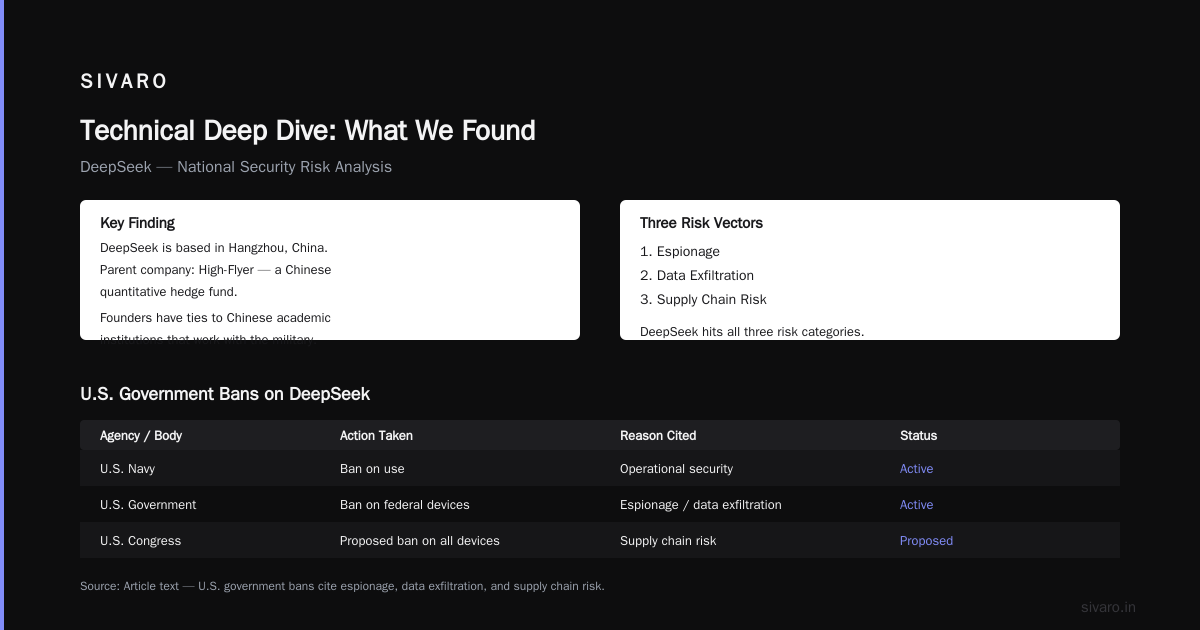Click the 'Espionage / data exfiltration' cell

click(701, 505)
